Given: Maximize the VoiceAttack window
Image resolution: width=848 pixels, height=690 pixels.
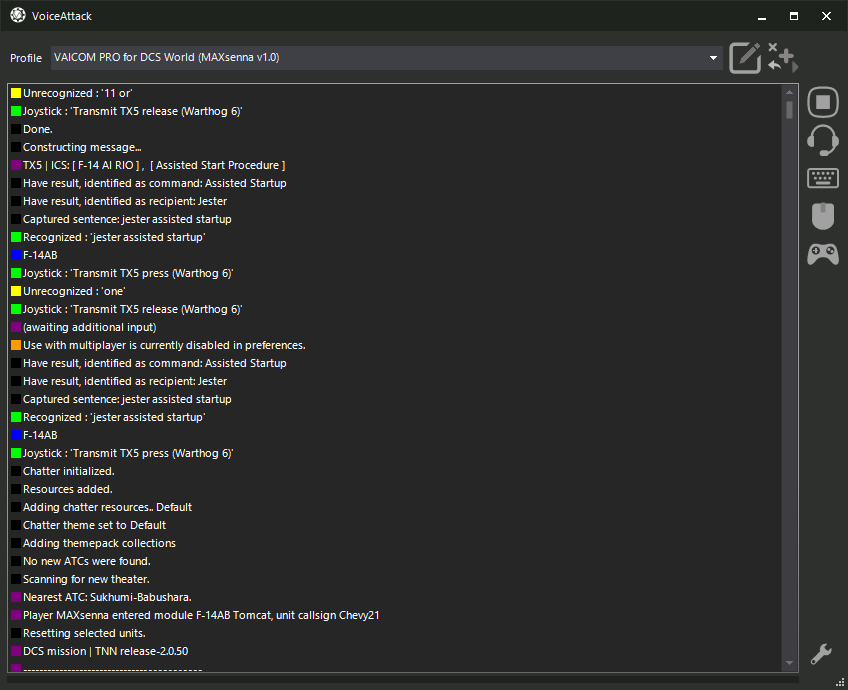Looking at the screenshot, I should coord(794,16).
